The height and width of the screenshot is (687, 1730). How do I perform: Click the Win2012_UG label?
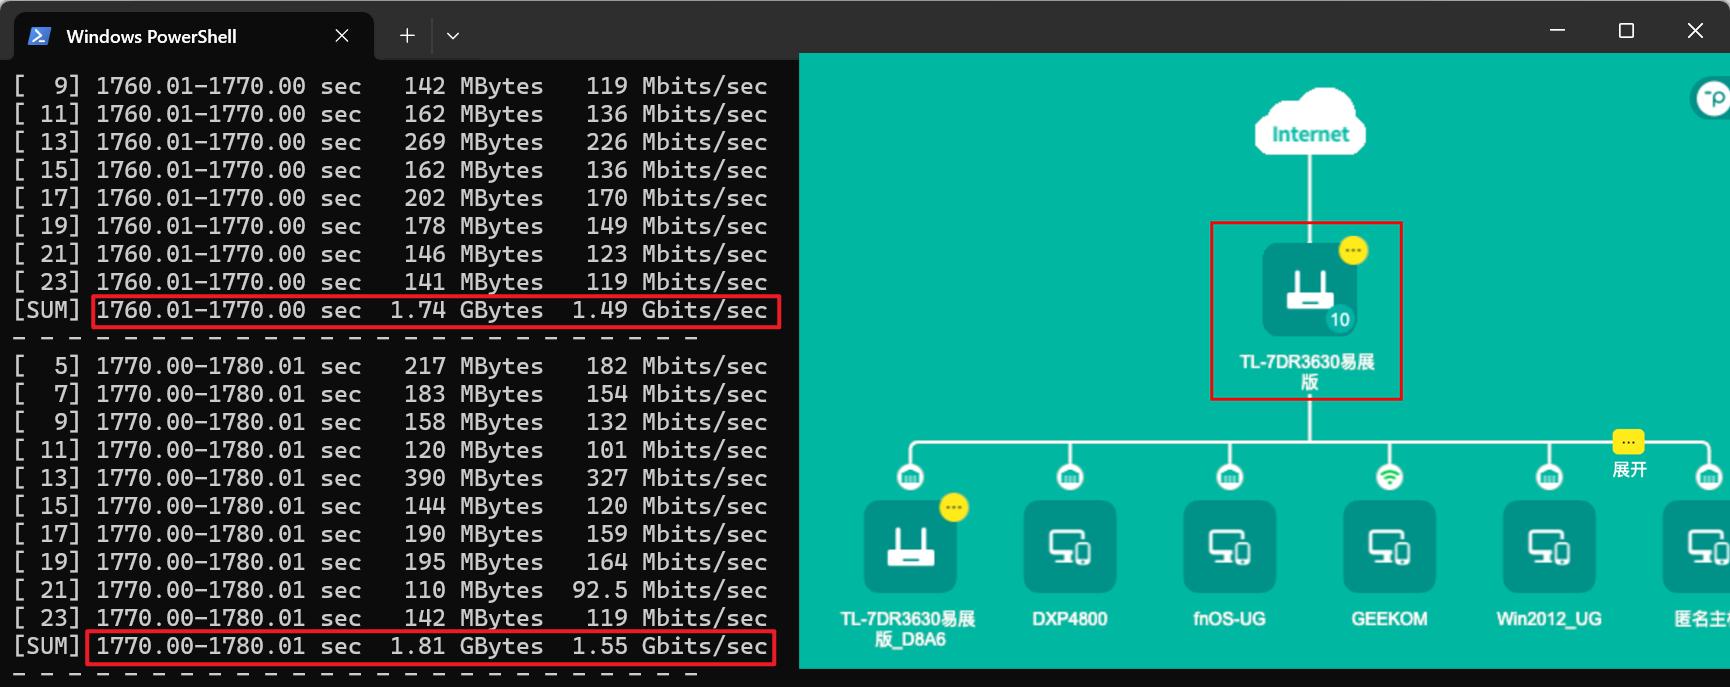coord(1549,619)
